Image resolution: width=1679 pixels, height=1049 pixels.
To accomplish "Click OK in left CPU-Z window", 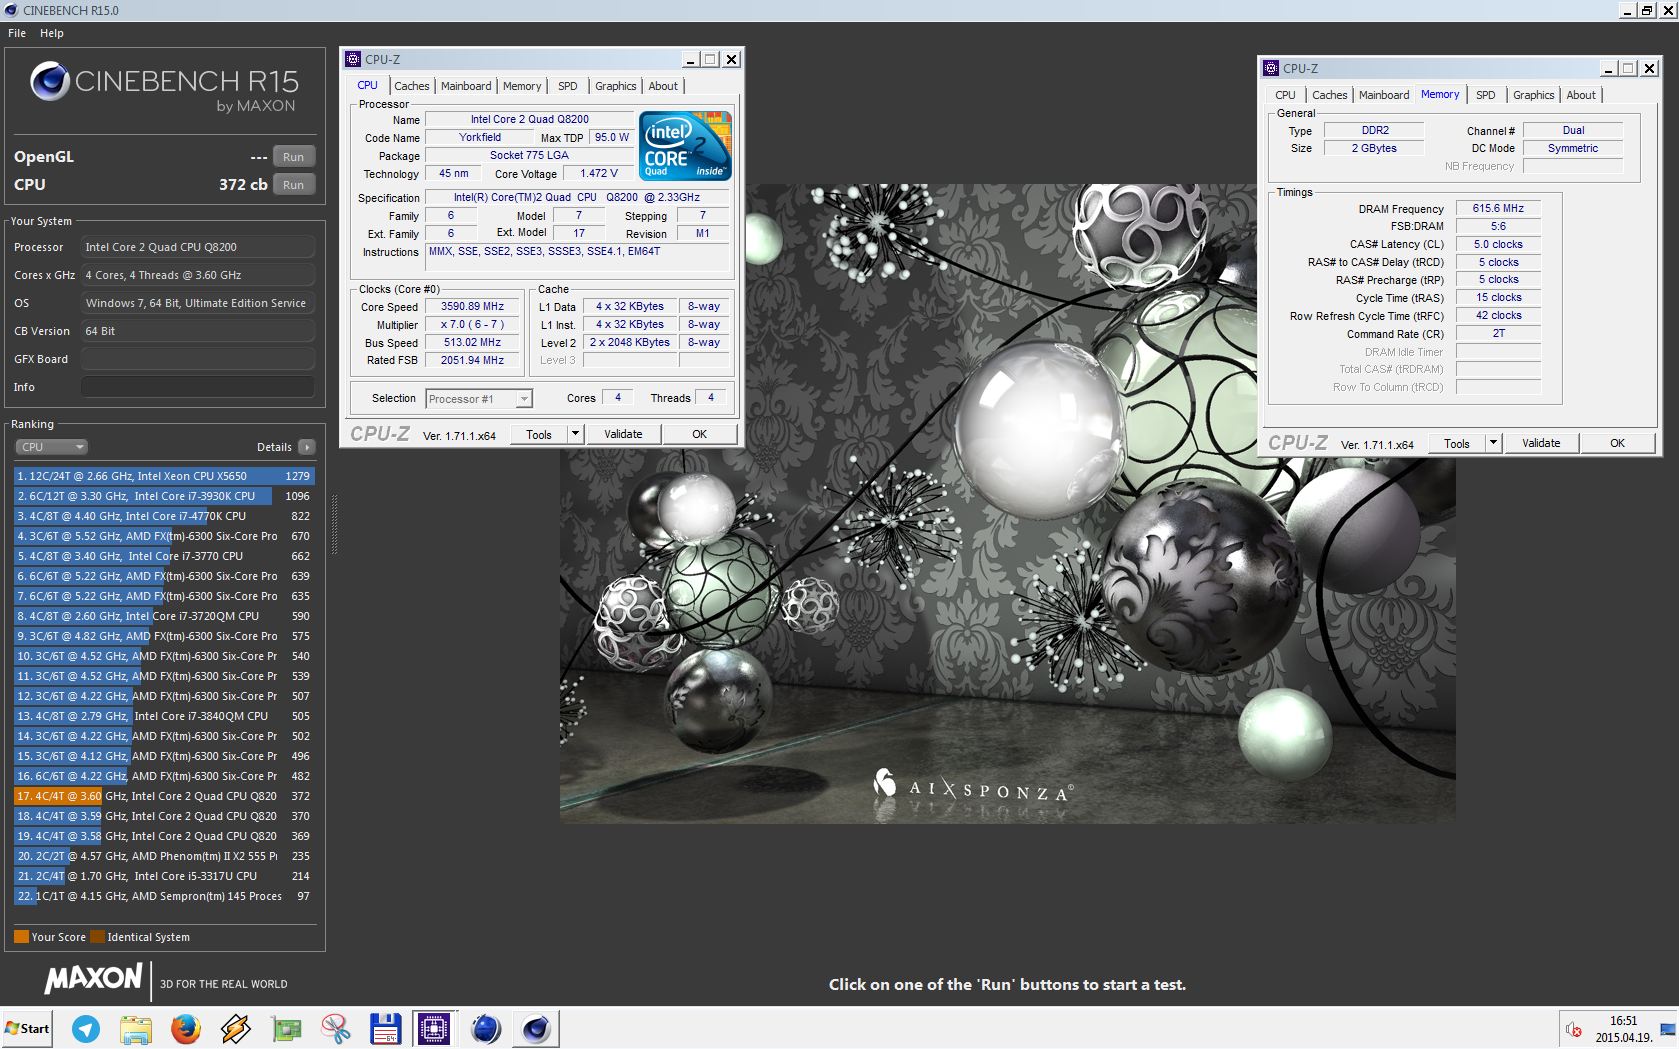I will 700,434.
